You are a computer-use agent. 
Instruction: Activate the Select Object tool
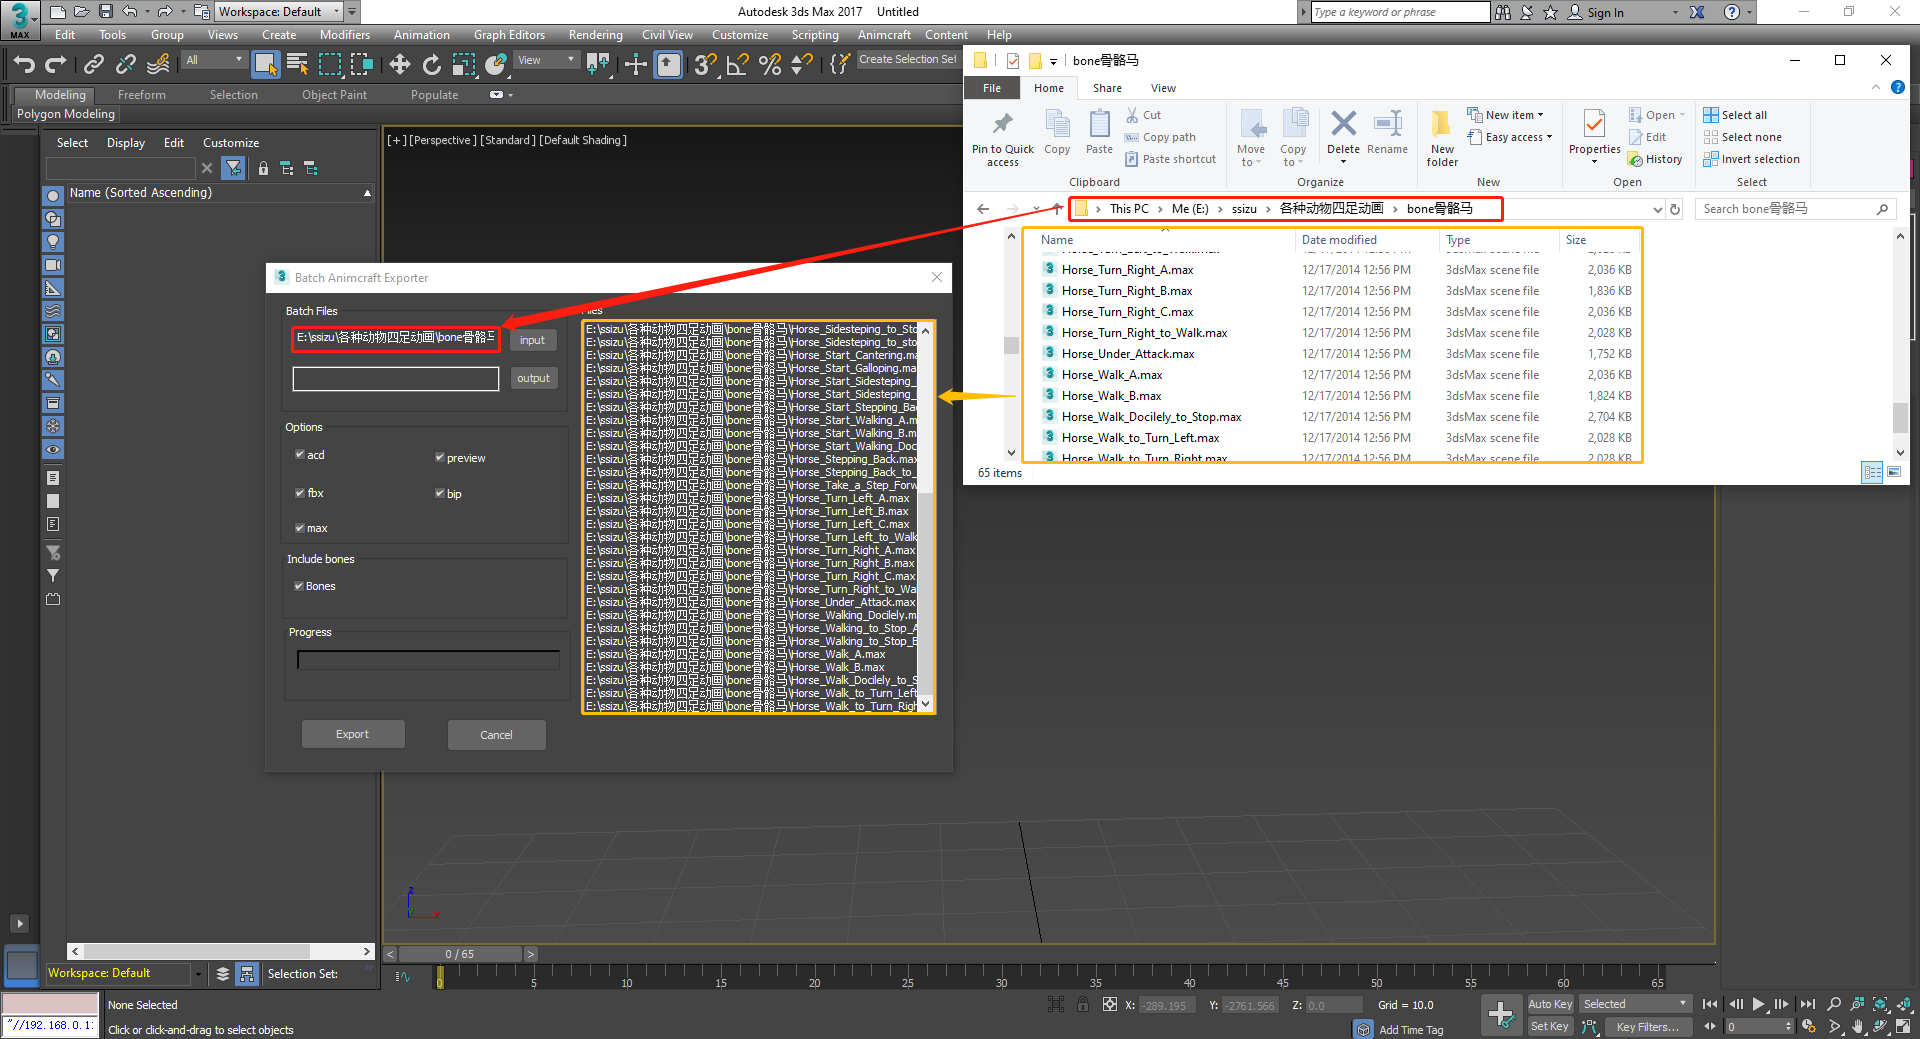tap(265, 65)
